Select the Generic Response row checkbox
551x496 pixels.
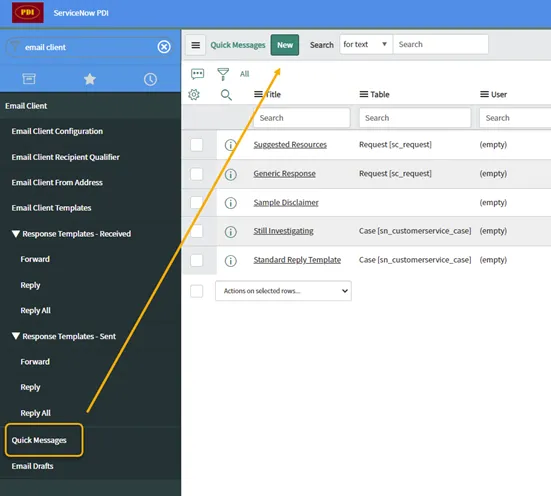[196, 174]
